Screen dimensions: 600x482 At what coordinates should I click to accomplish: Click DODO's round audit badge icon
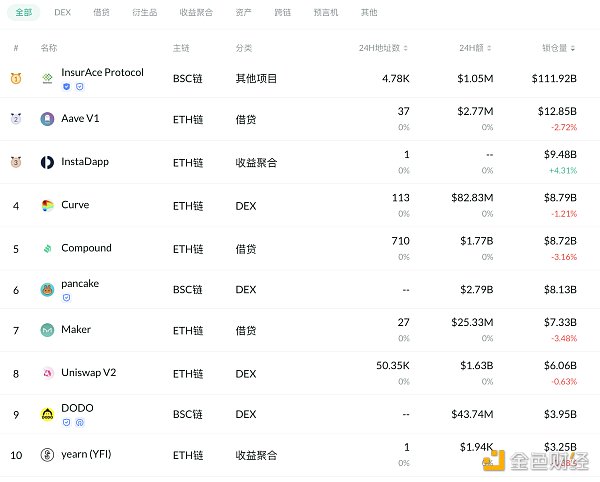pos(80,422)
